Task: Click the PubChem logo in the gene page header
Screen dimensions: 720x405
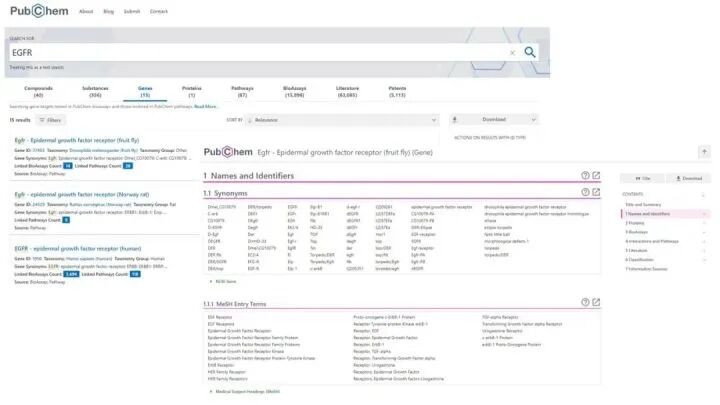Action: pos(228,152)
